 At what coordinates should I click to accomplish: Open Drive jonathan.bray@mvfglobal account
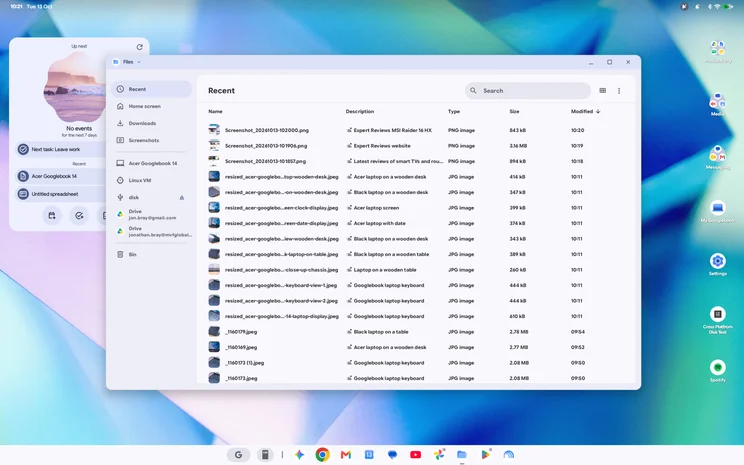pos(151,232)
